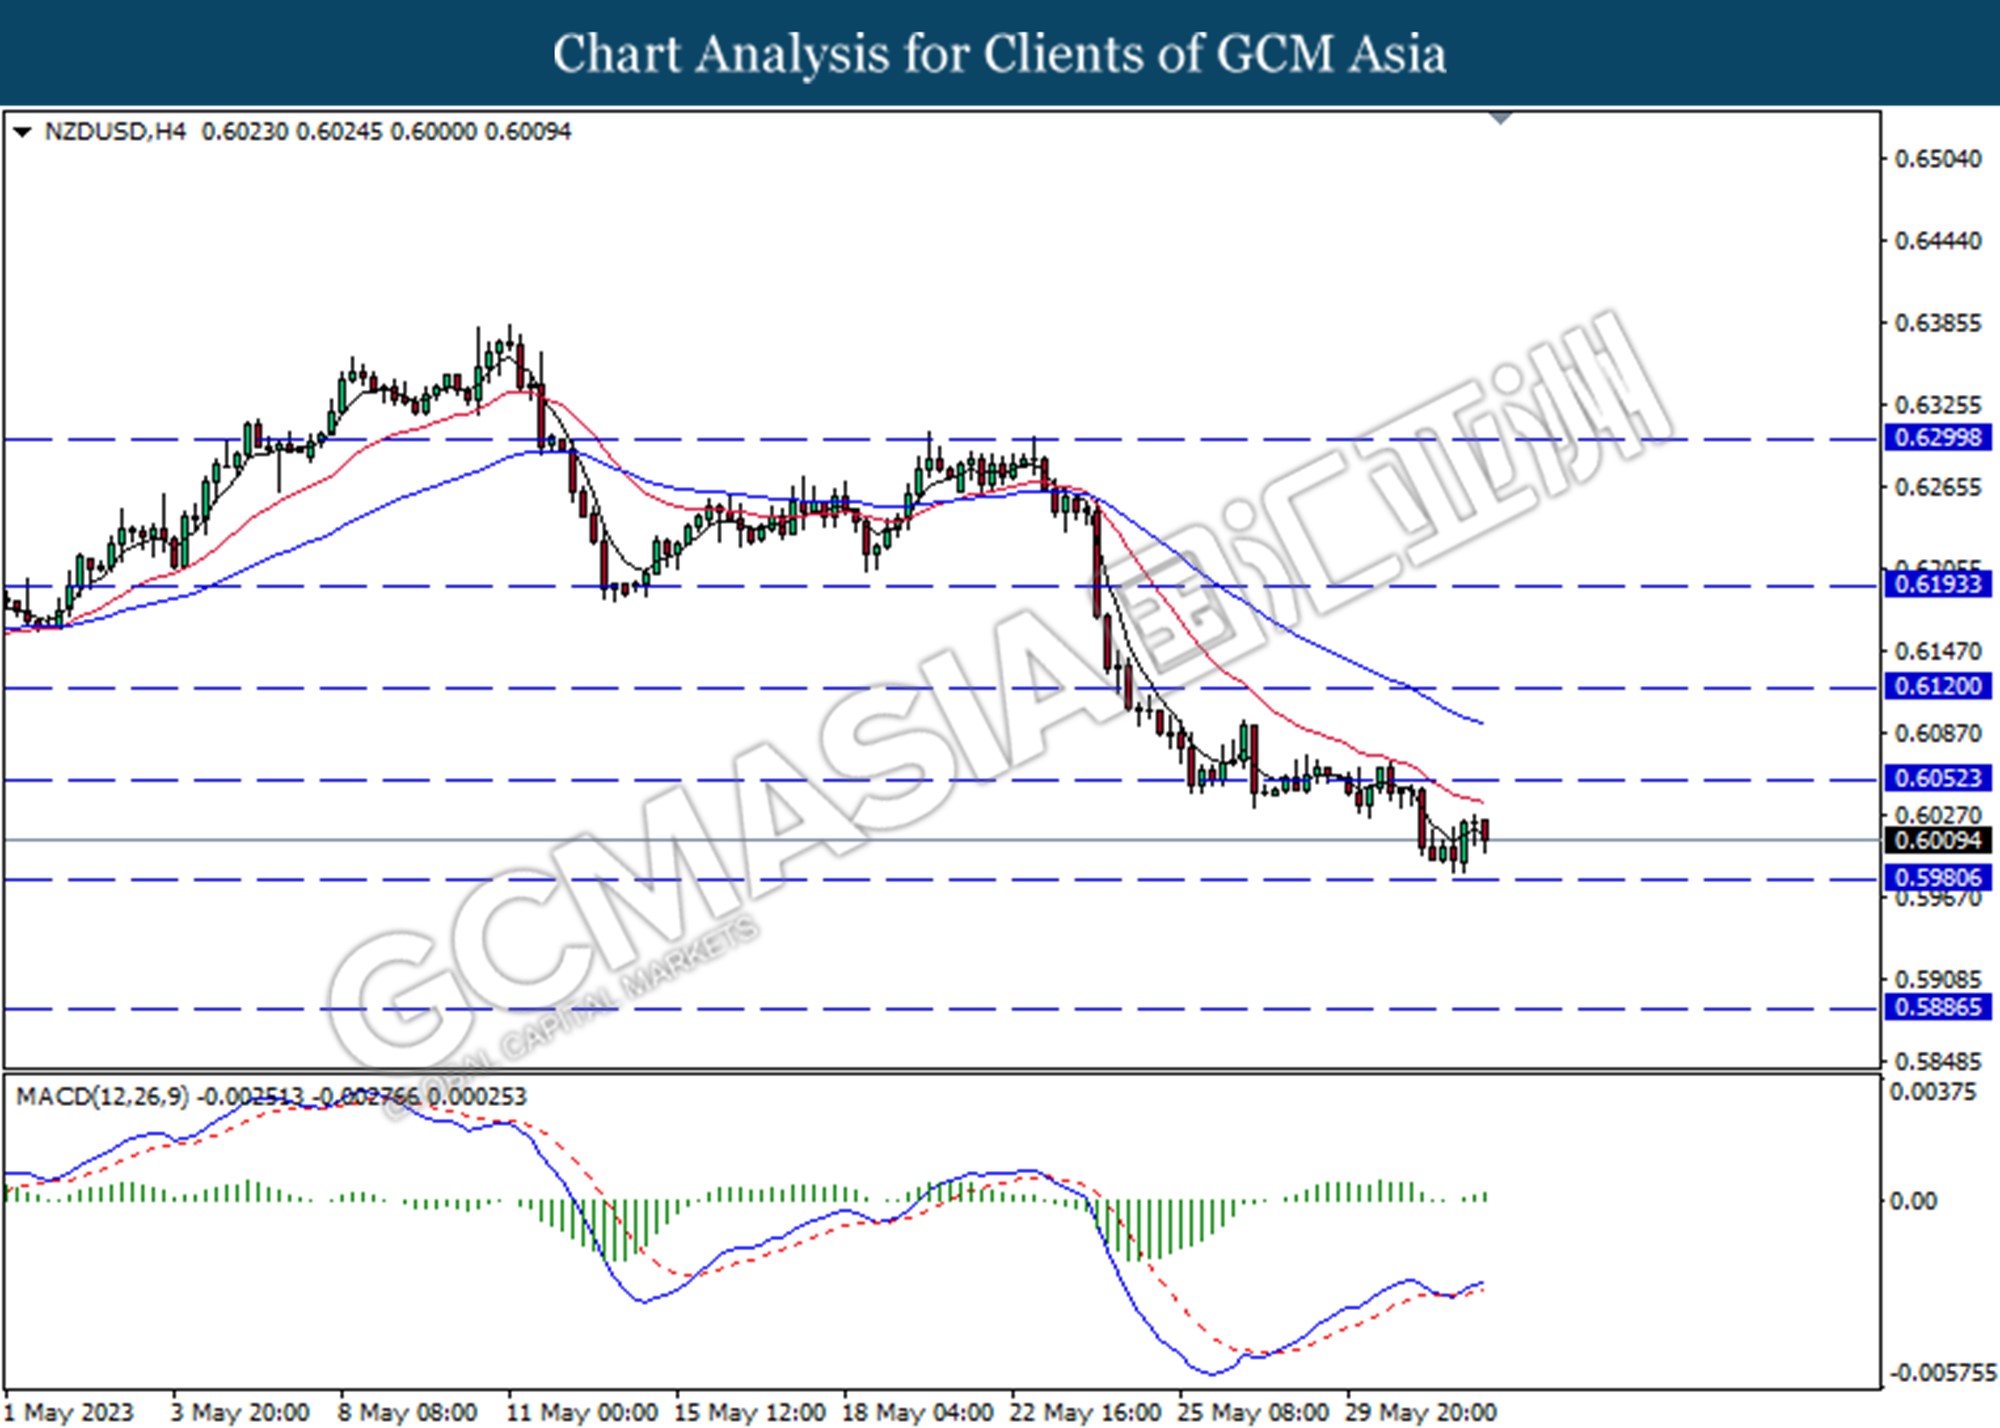Screen dimensions: 2000x1428
Task: Click the 11 May 00:00 time label
Action: [x=582, y=1412]
